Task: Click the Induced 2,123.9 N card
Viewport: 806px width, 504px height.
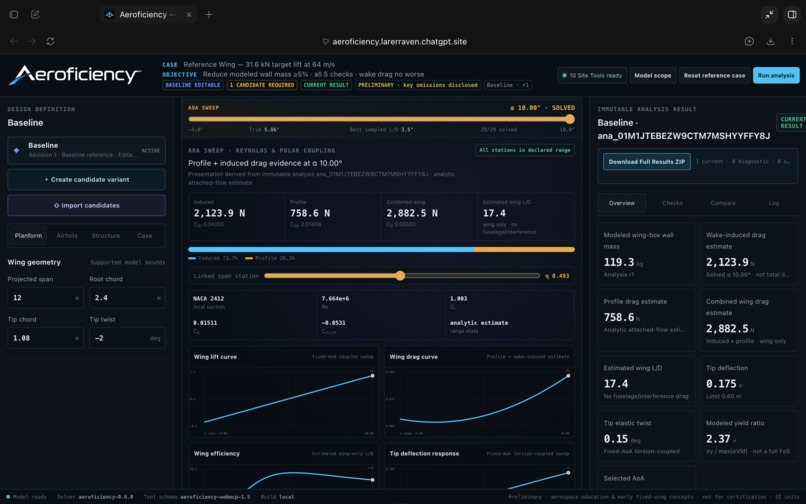Action: [236, 217]
